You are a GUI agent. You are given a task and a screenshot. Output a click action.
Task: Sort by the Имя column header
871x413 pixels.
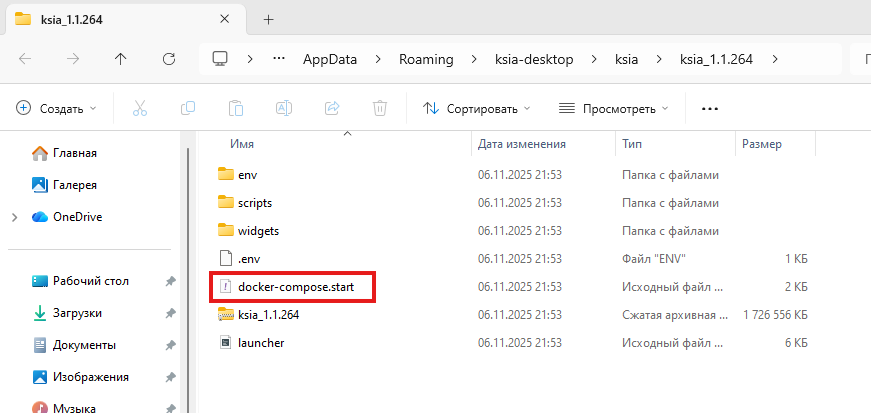(242, 145)
